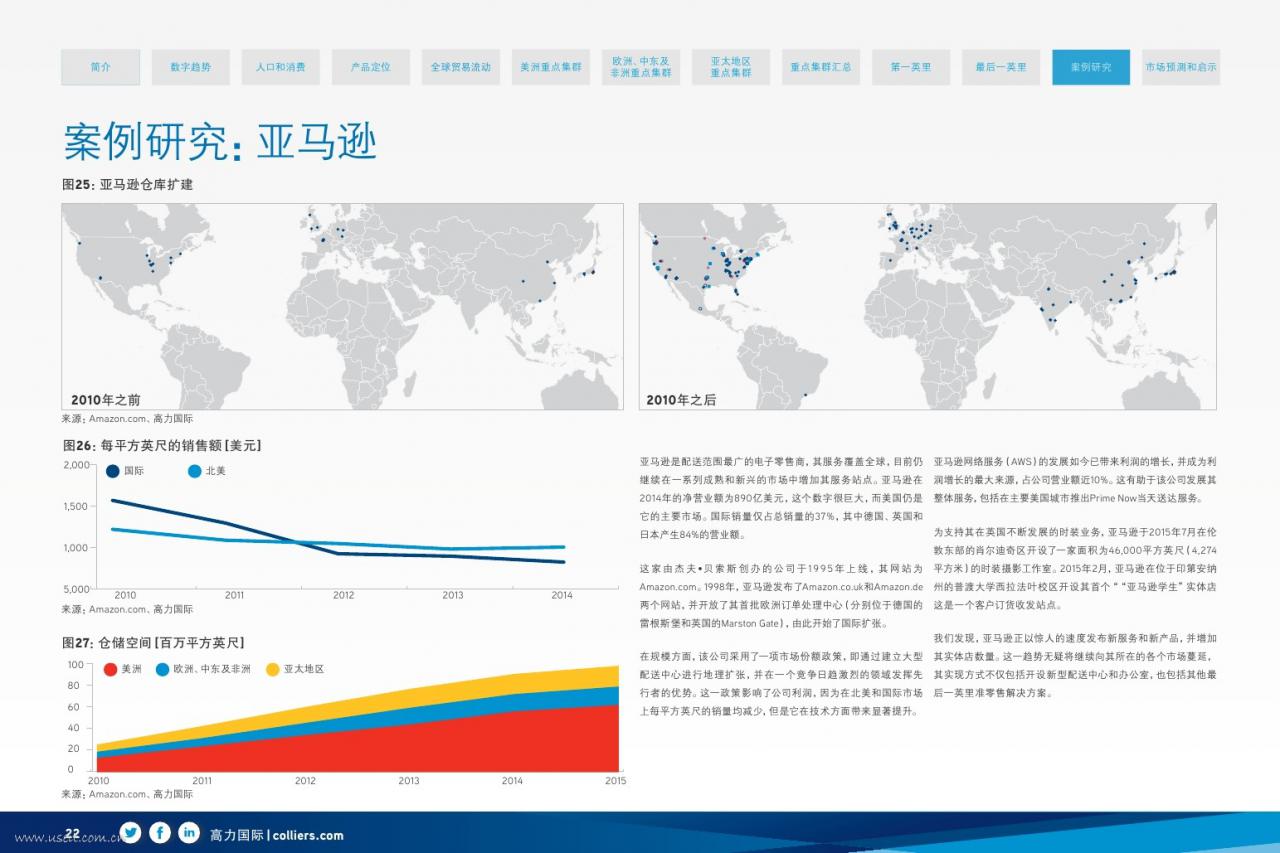Select the 亚太地区重点集群 tab
This screenshot has width=1280, height=853.
[x=731, y=67]
